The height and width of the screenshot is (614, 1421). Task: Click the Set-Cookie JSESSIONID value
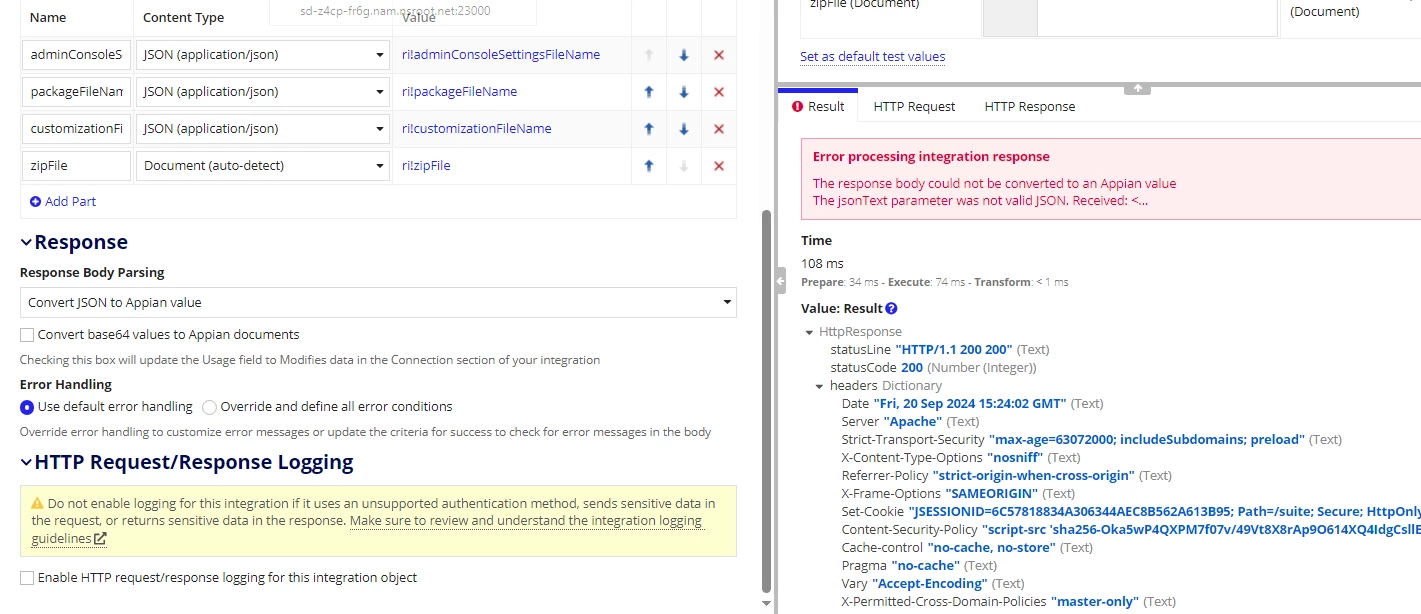1164,512
